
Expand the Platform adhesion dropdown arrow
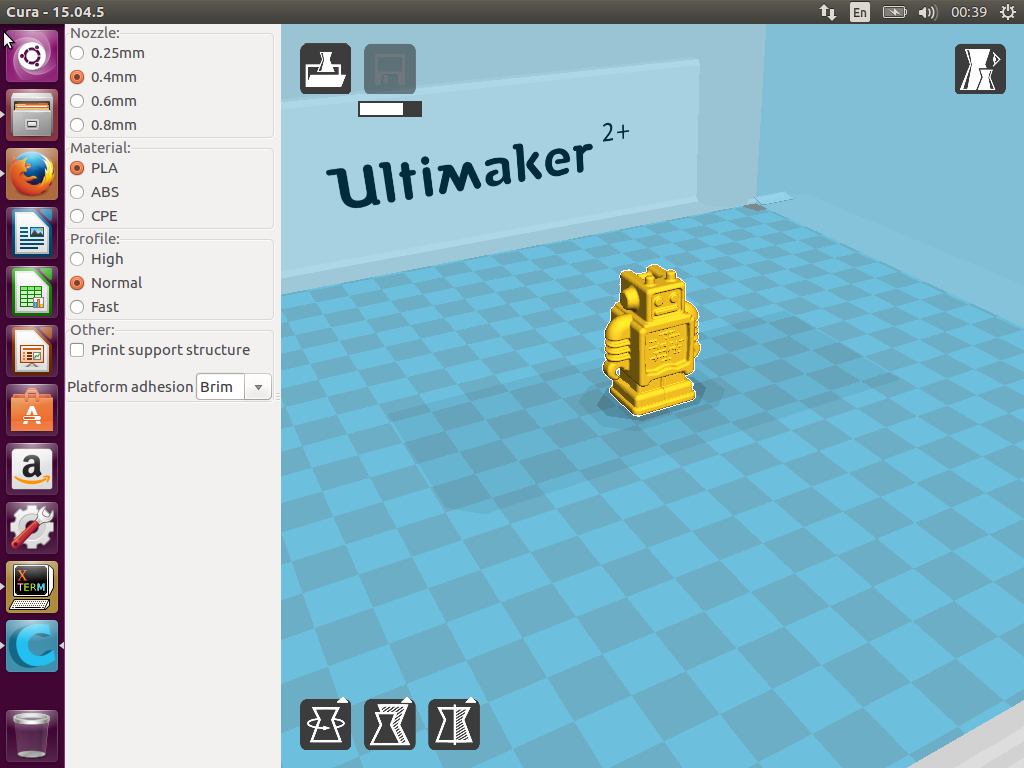258,387
